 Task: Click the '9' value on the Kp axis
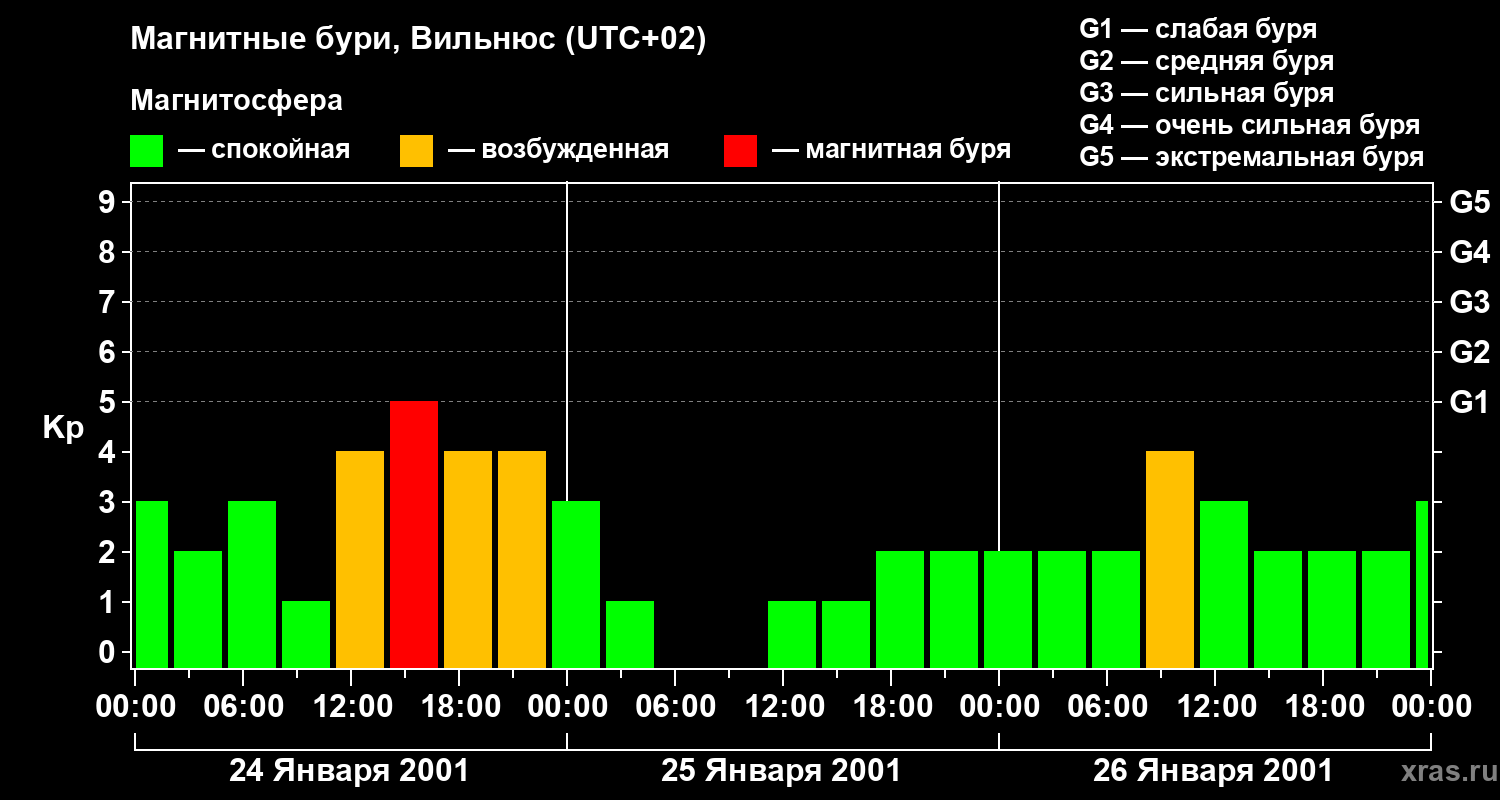tap(109, 202)
